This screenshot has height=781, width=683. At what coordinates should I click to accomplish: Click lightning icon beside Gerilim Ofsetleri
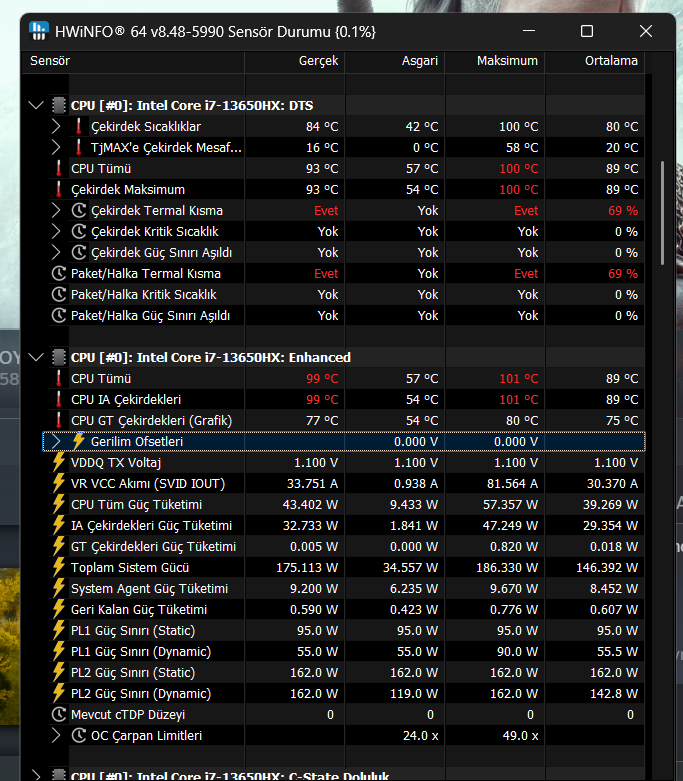(79, 441)
